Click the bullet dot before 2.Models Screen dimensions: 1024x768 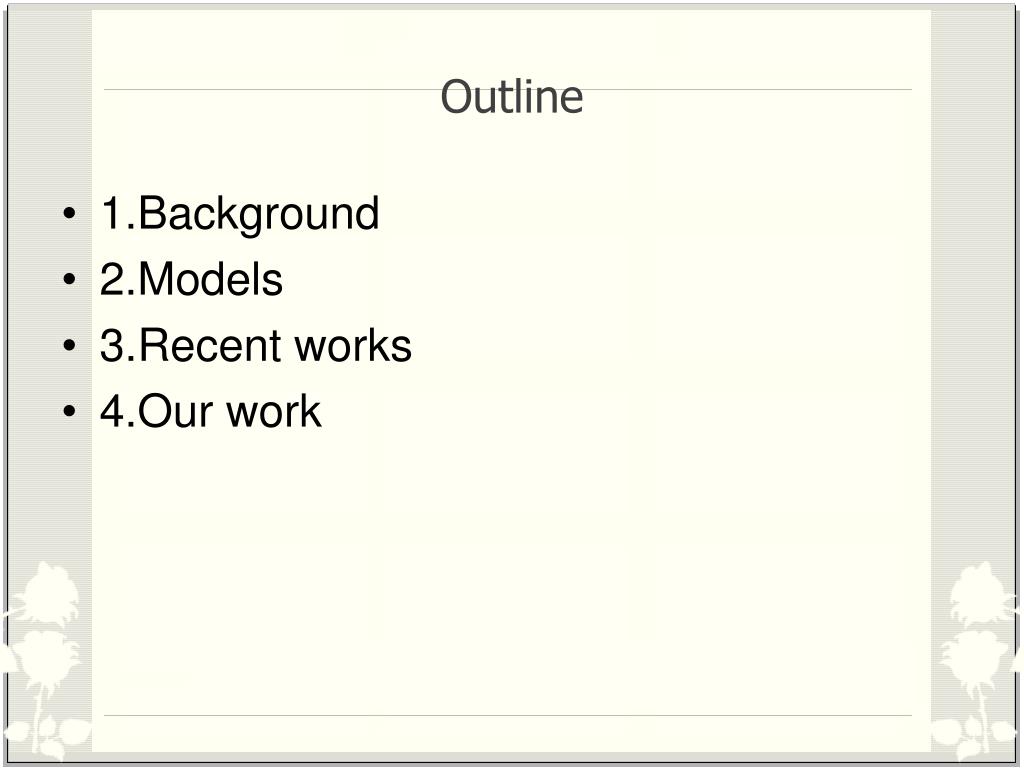coord(70,280)
